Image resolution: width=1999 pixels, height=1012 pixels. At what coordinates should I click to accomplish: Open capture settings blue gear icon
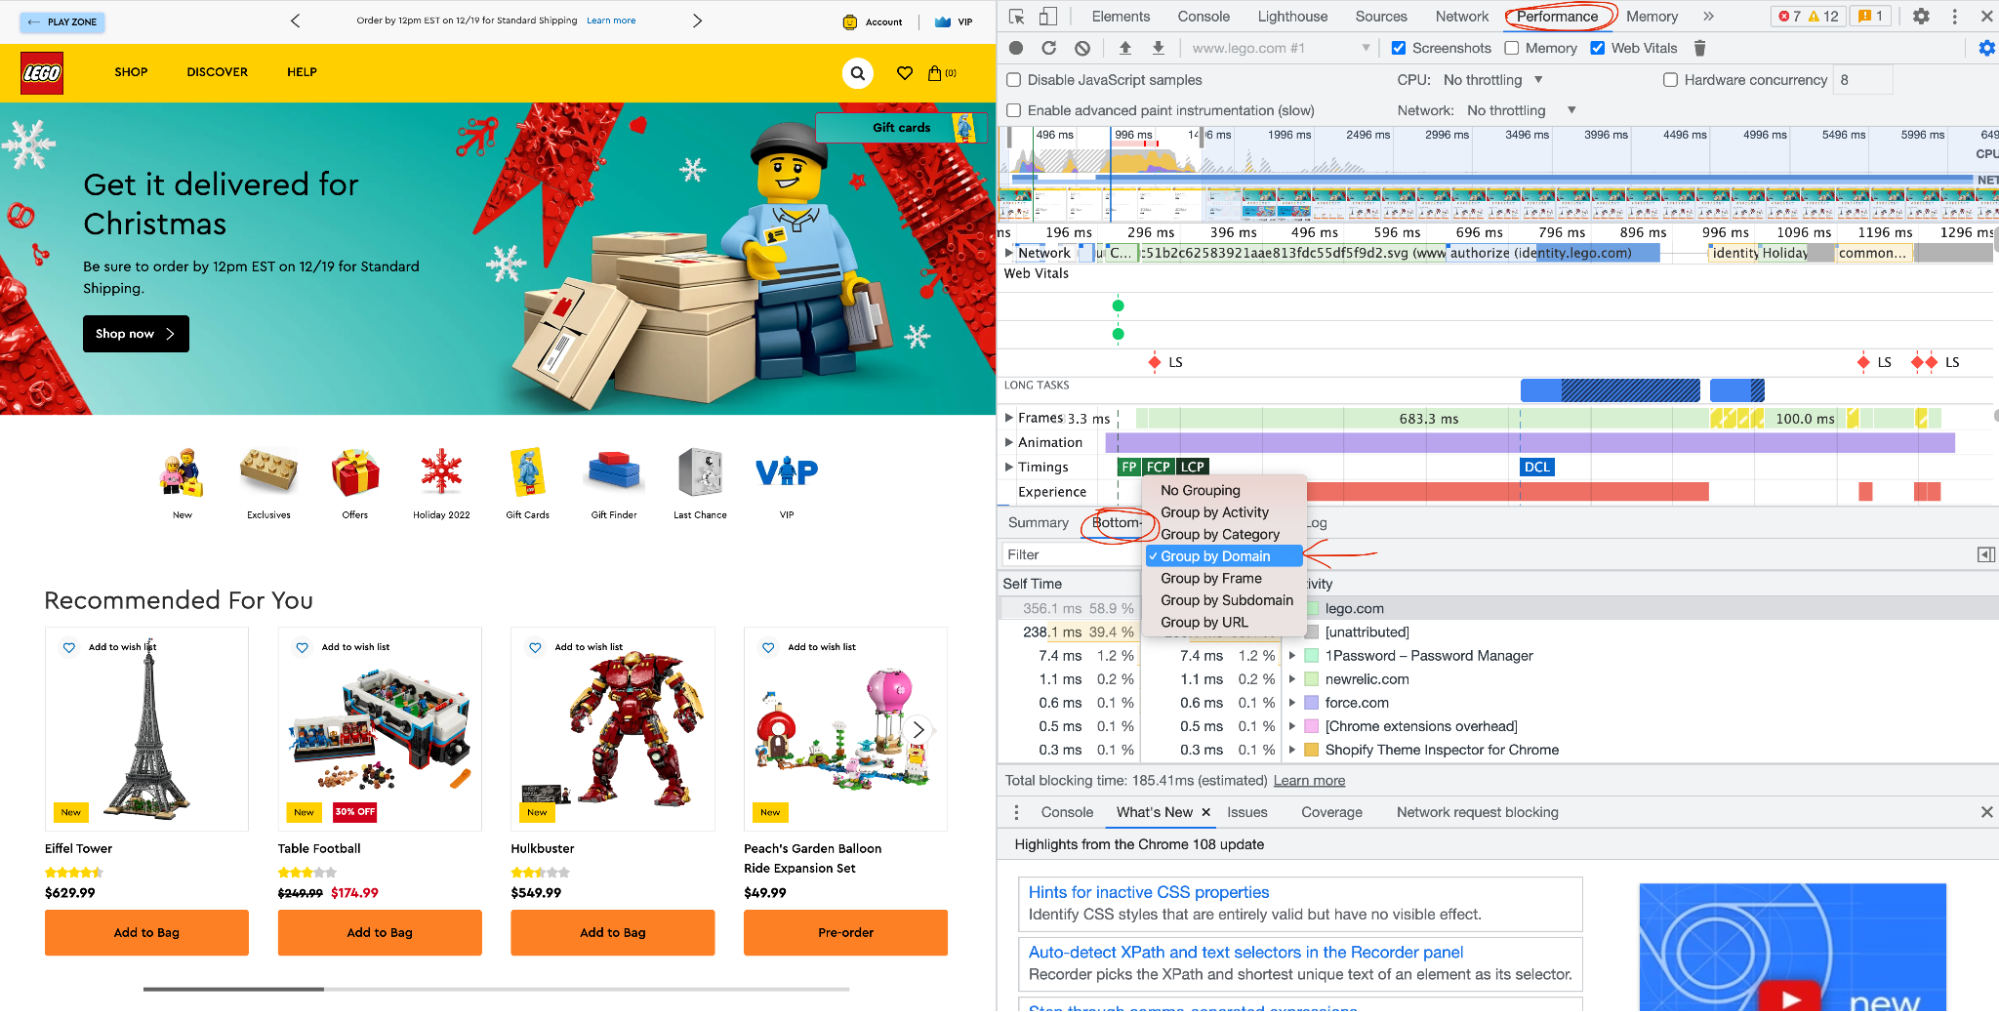pyautogui.click(x=1986, y=48)
